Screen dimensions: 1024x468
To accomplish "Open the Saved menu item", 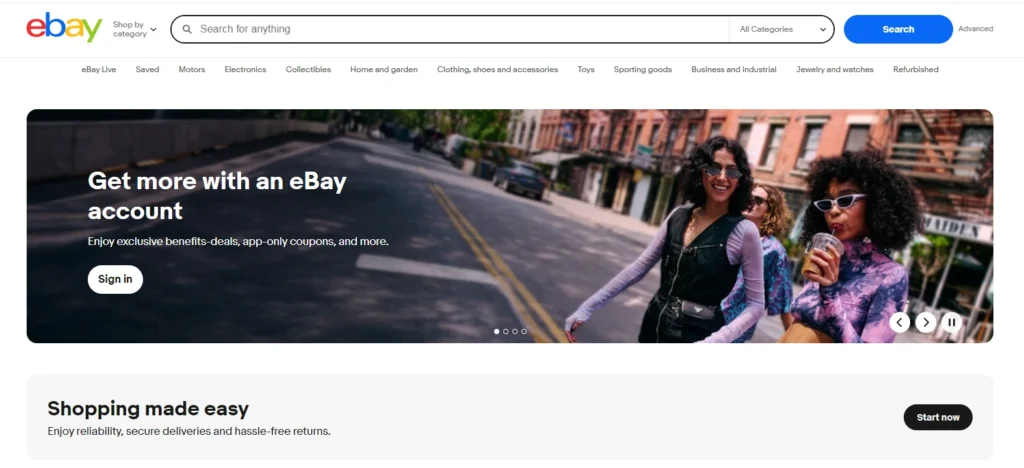I will [x=147, y=69].
